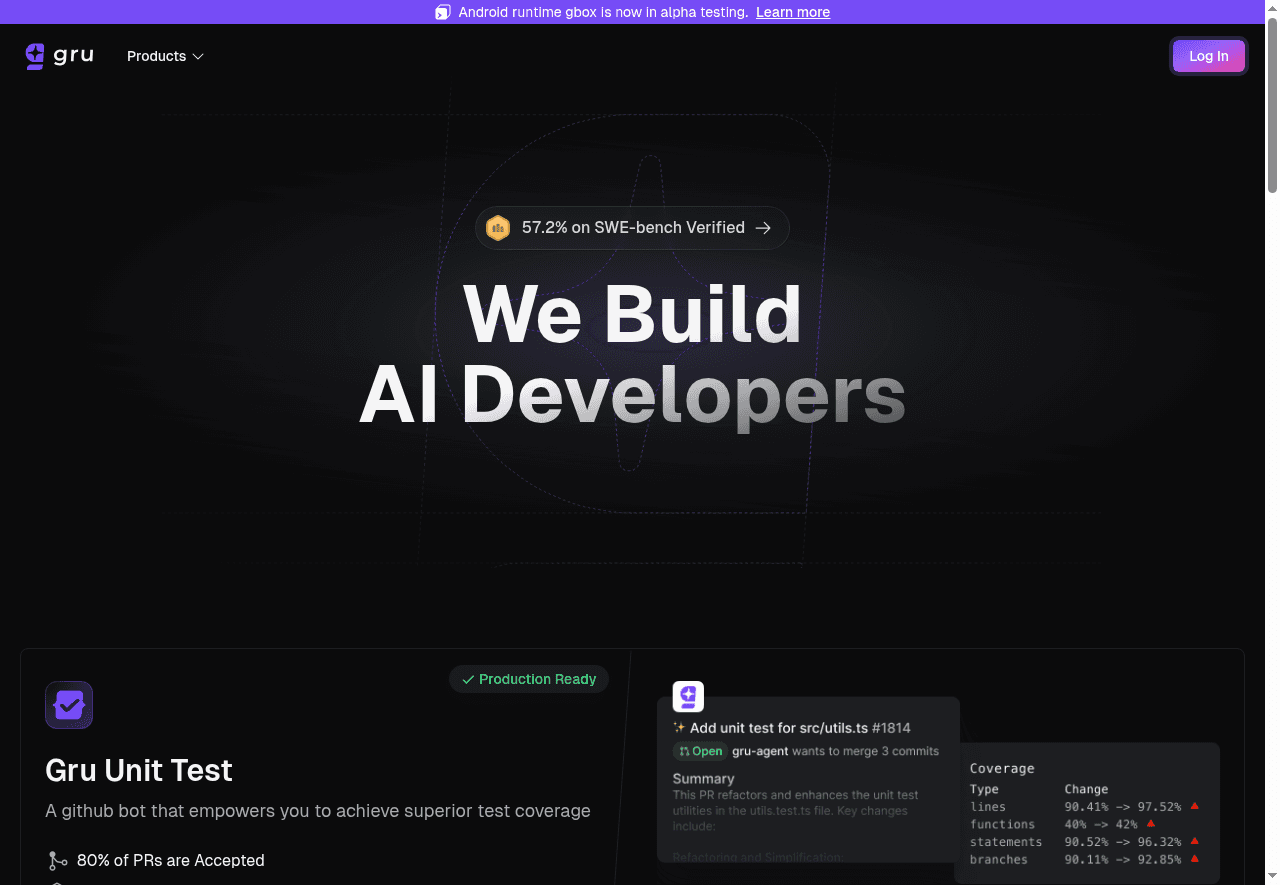
Task: Click the gru-agent avatar above the pull request
Action: click(x=688, y=697)
